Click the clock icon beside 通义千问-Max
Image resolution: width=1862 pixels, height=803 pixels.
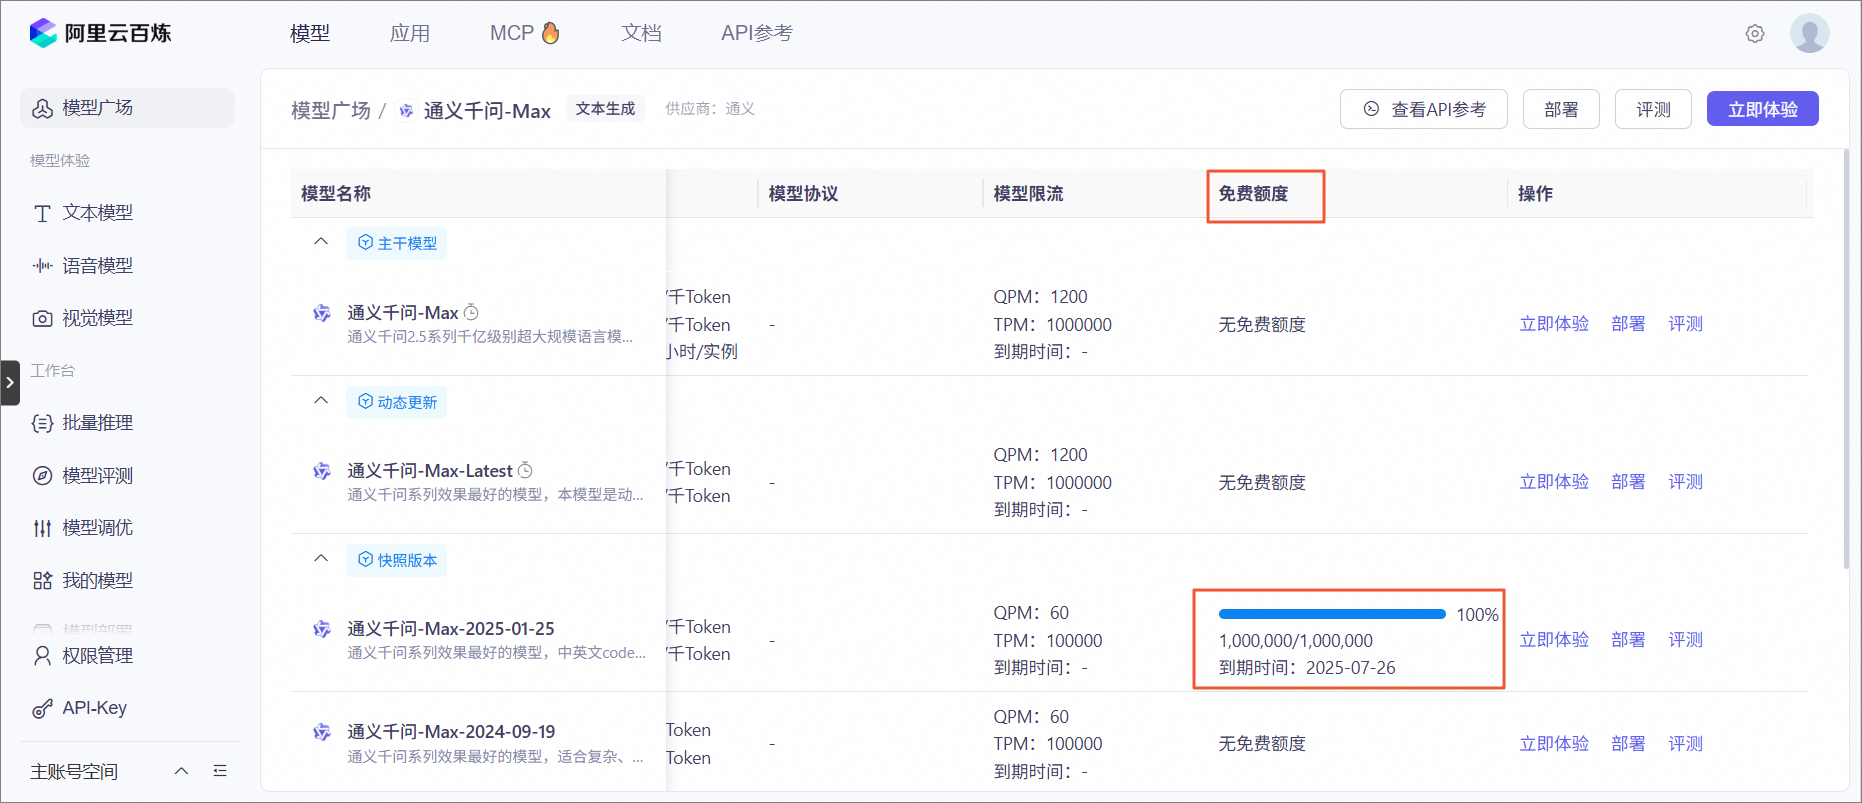[471, 312]
